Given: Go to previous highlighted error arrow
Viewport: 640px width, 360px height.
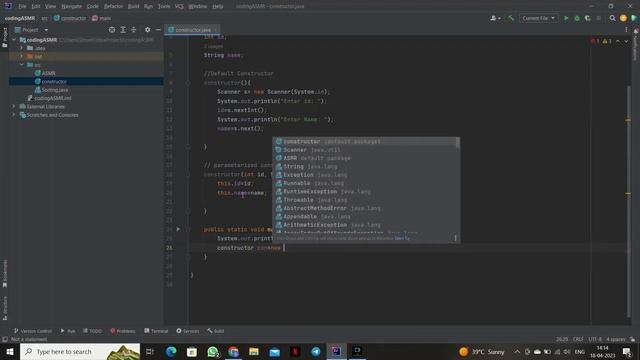Looking at the screenshot, I should coord(618,41).
